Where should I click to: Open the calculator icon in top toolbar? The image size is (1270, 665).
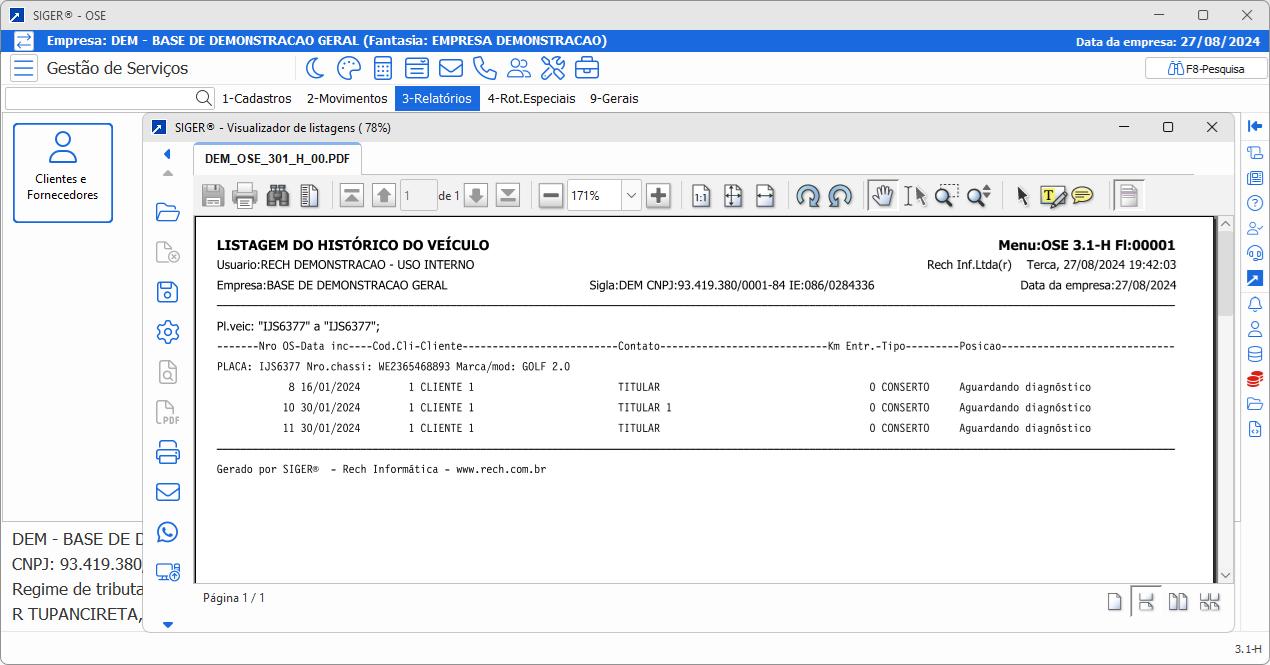coord(382,68)
